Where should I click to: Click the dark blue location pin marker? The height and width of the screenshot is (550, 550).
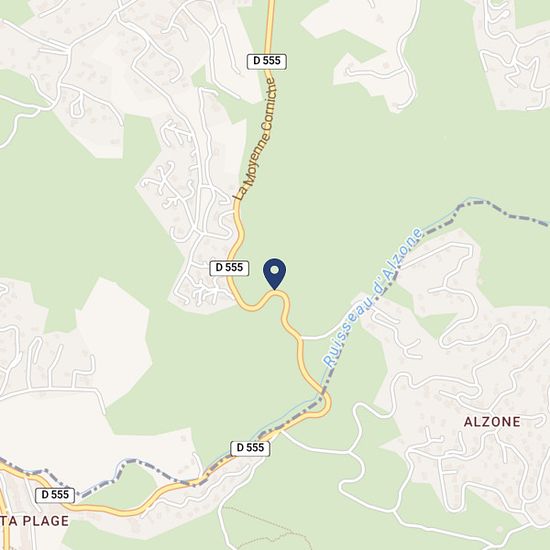click(274, 274)
